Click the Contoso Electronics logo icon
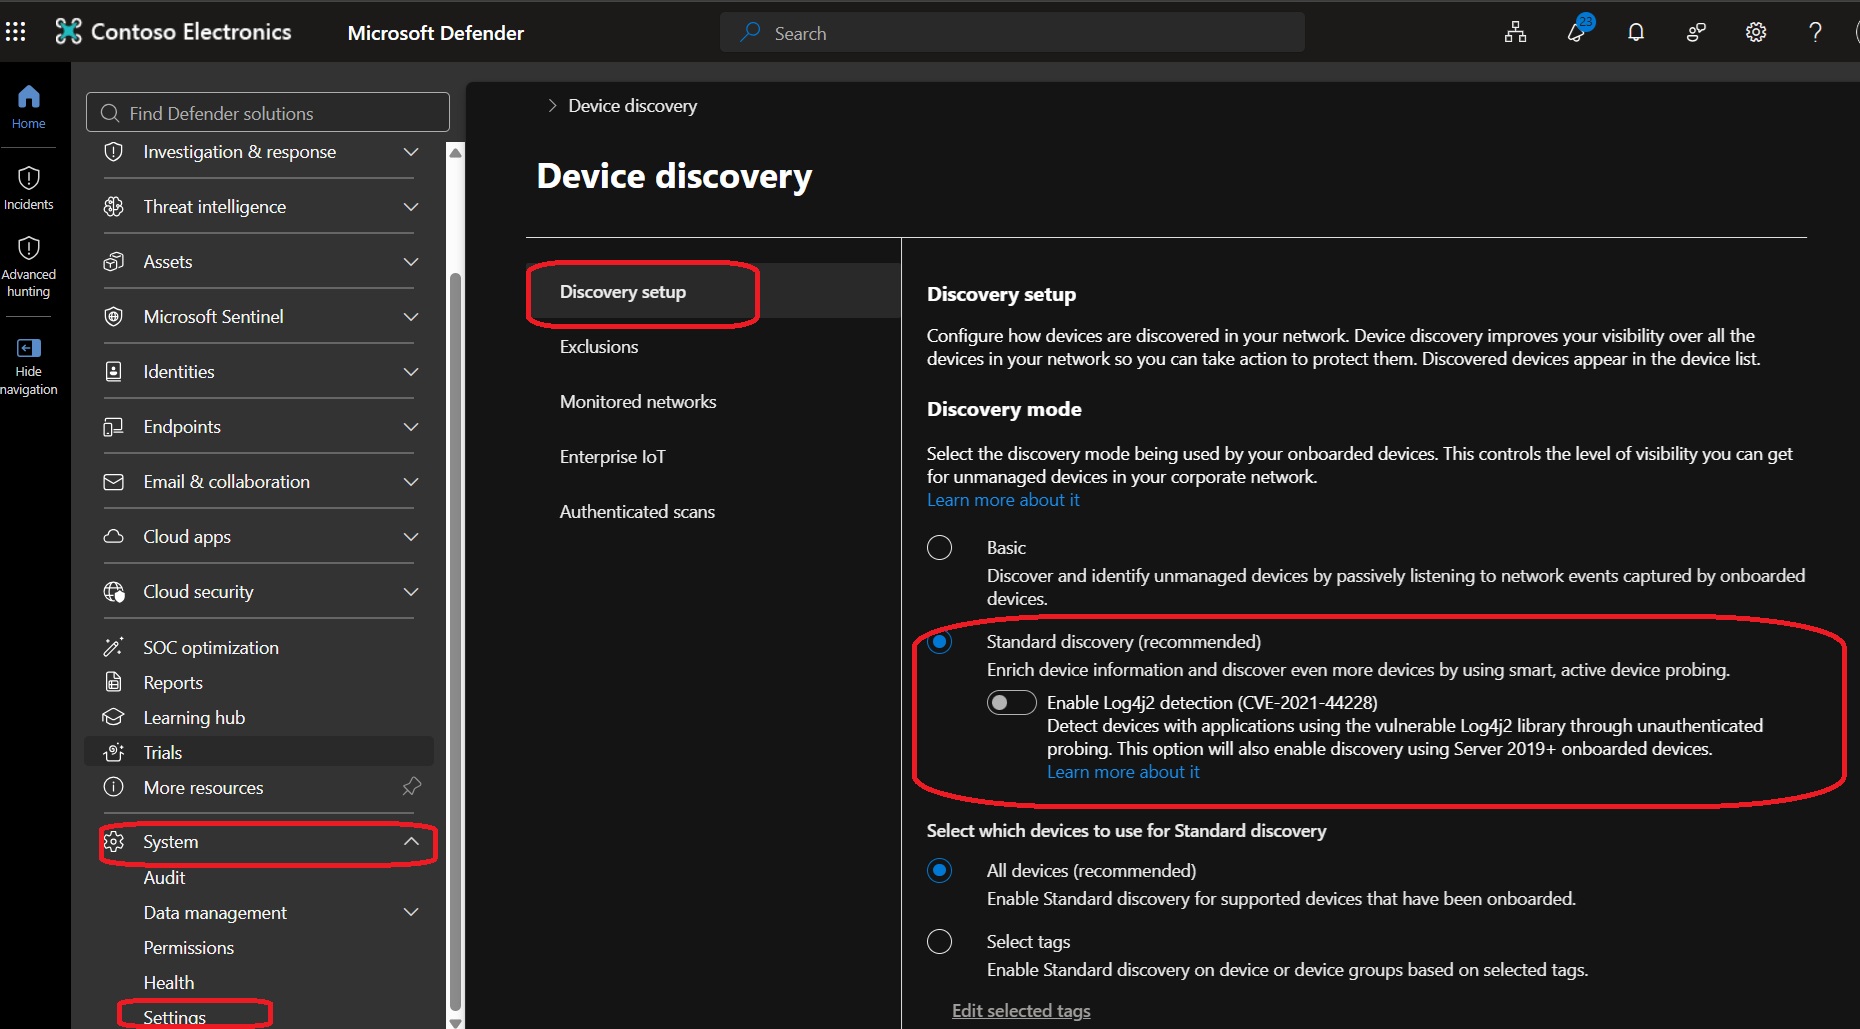 pos(68,32)
